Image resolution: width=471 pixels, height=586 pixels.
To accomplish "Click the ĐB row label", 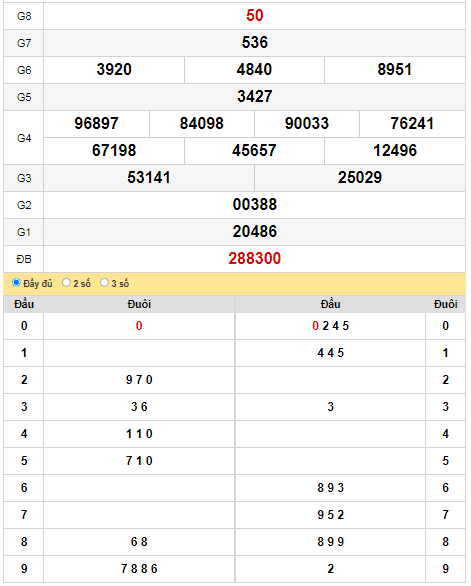I will (24, 259).
